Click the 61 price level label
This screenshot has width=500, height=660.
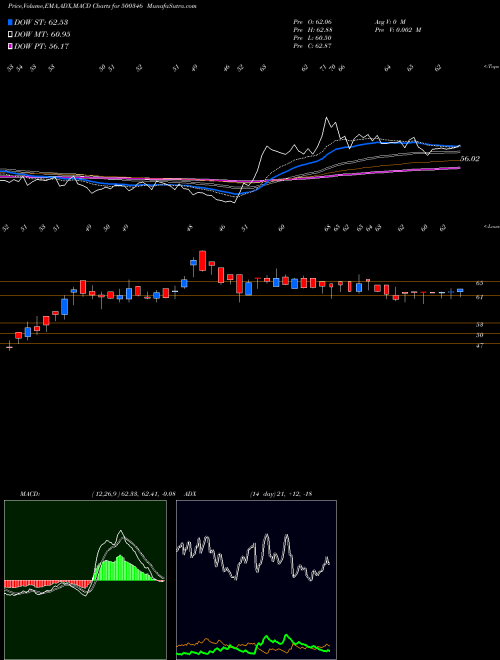point(479,297)
